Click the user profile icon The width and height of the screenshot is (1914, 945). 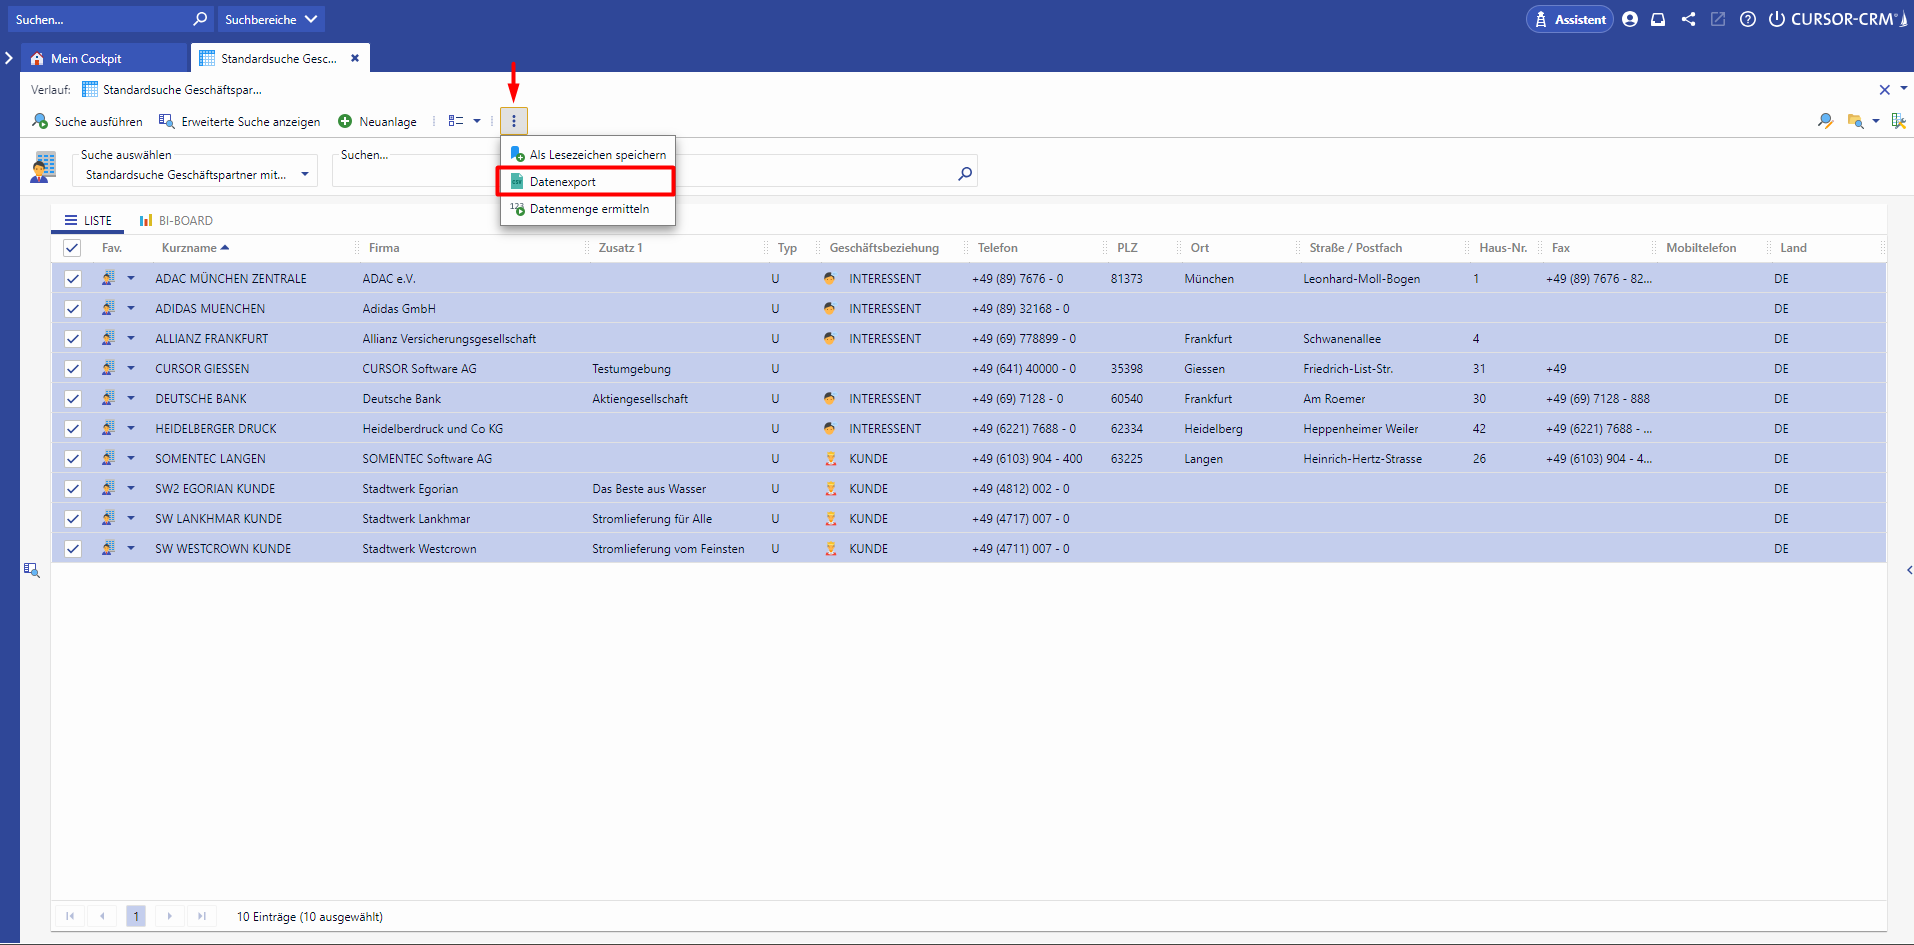coord(1630,19)
